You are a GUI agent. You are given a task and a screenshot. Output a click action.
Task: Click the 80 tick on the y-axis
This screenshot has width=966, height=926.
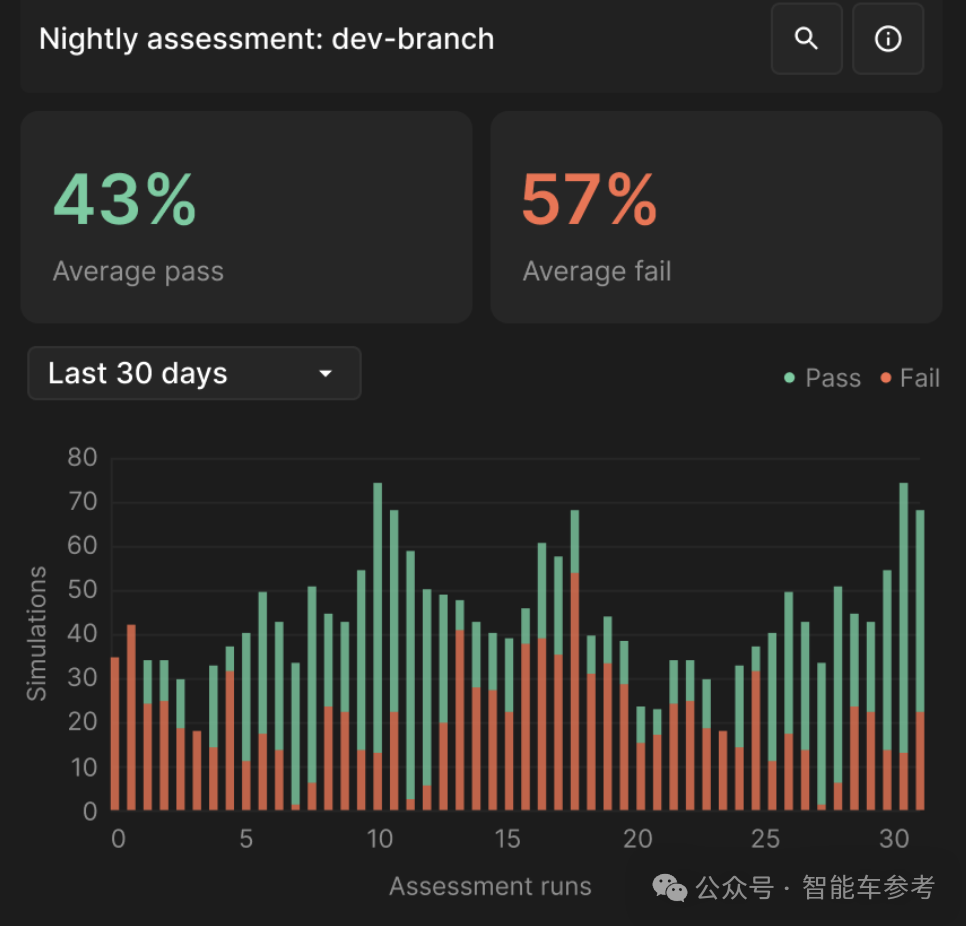[x=82, y=458]
